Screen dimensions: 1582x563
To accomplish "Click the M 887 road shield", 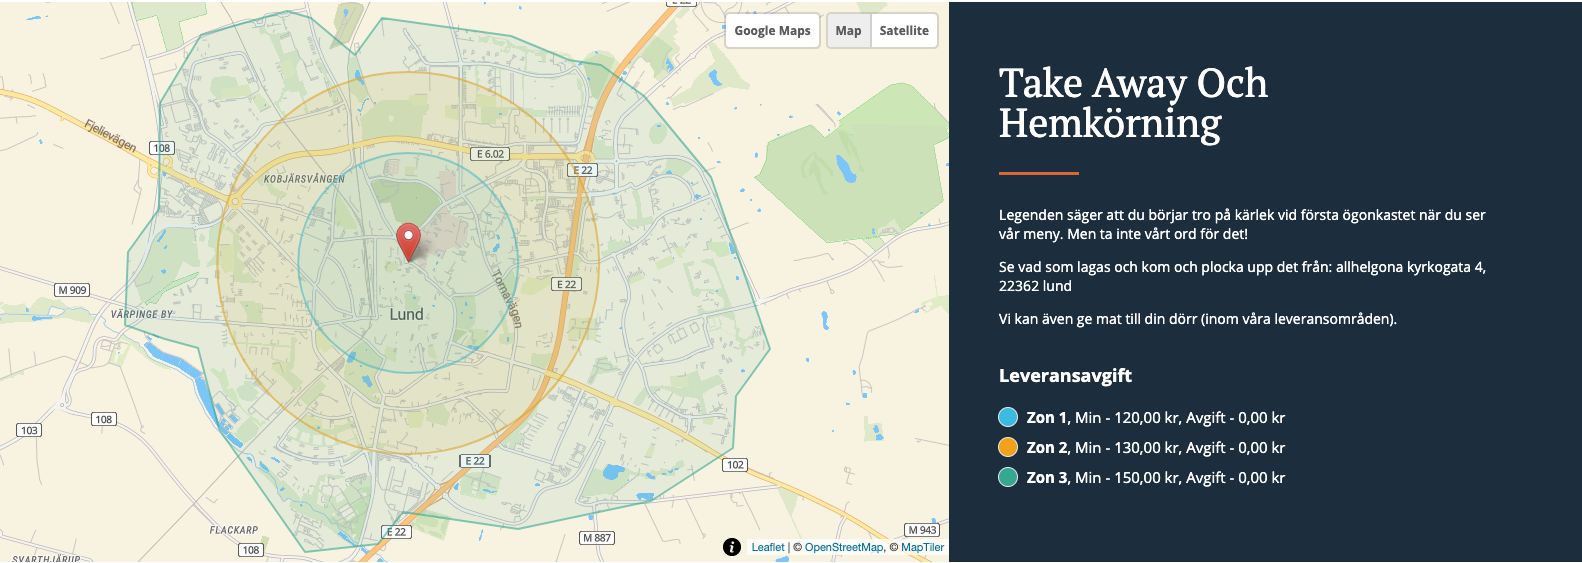I will coord(597,538).
